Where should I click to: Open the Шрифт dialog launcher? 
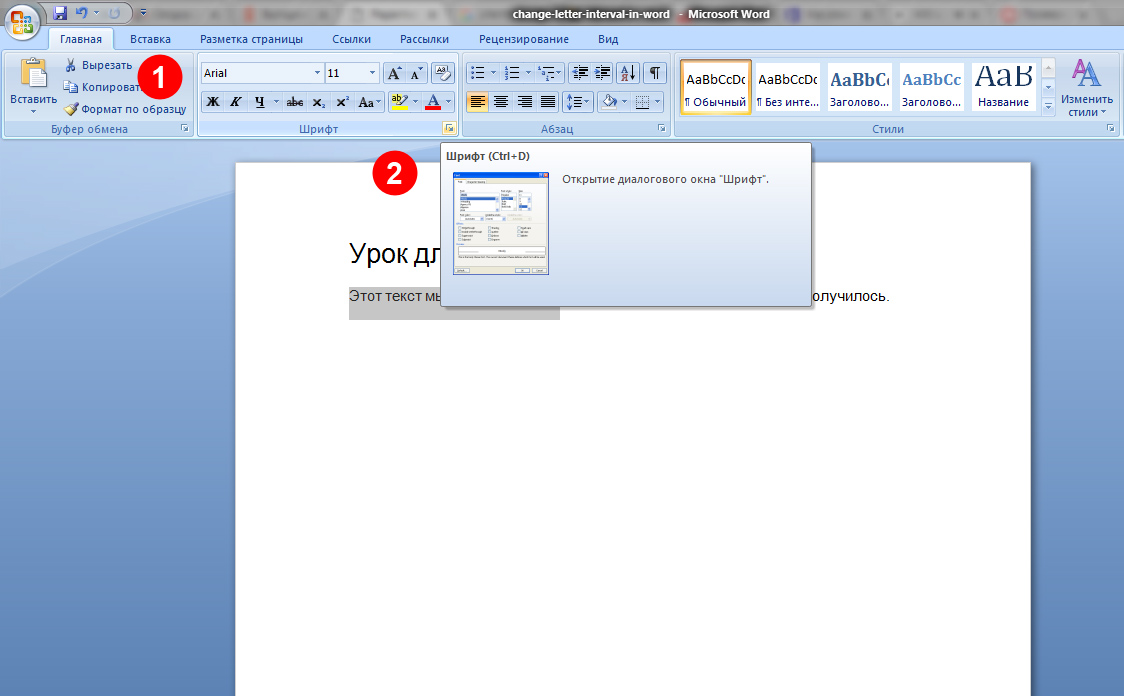(449, 128)
